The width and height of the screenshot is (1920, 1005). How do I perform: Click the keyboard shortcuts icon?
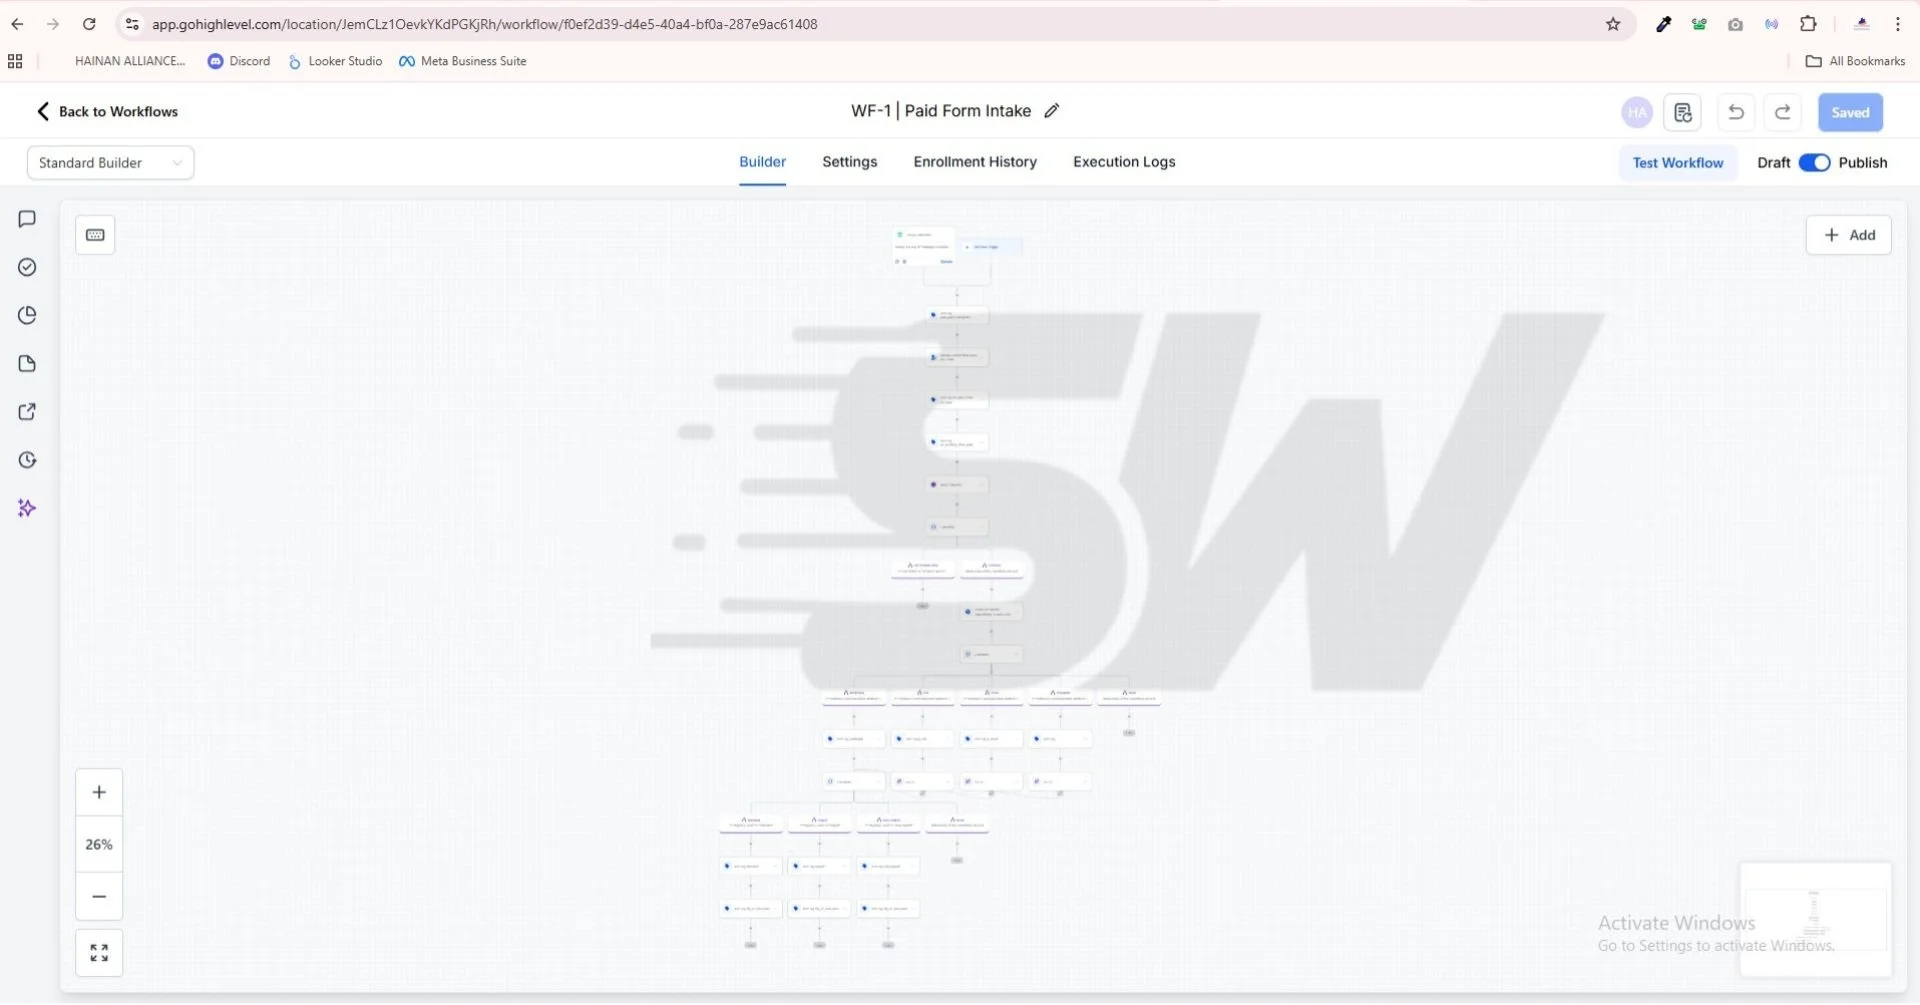(95, 235)
